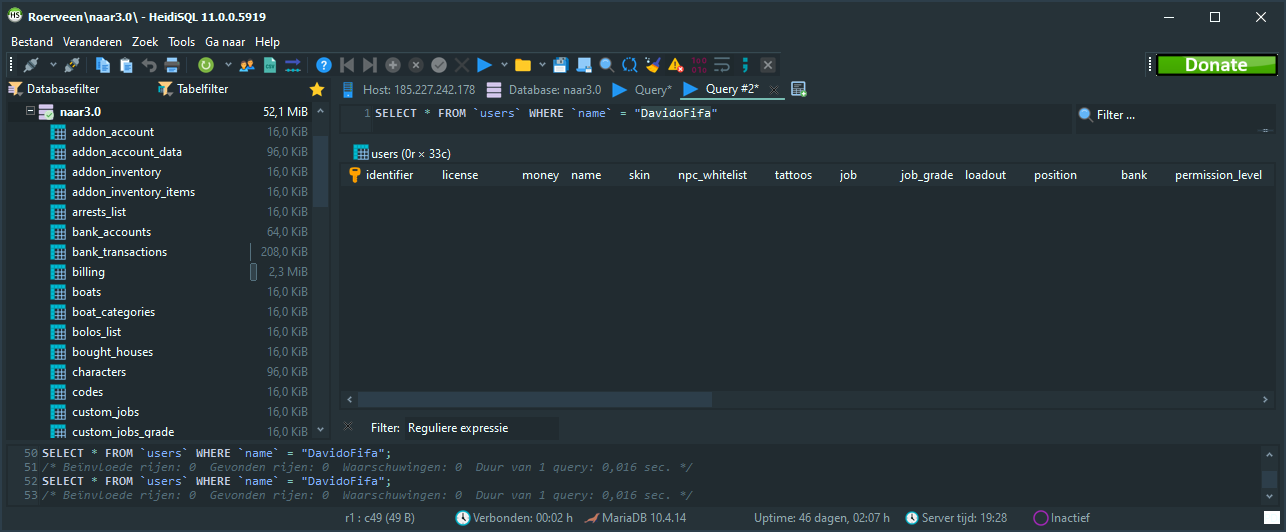The image size is (1286, 532).
Task: Collapse the naar3.0 database tree node
Action: (29, 112)
